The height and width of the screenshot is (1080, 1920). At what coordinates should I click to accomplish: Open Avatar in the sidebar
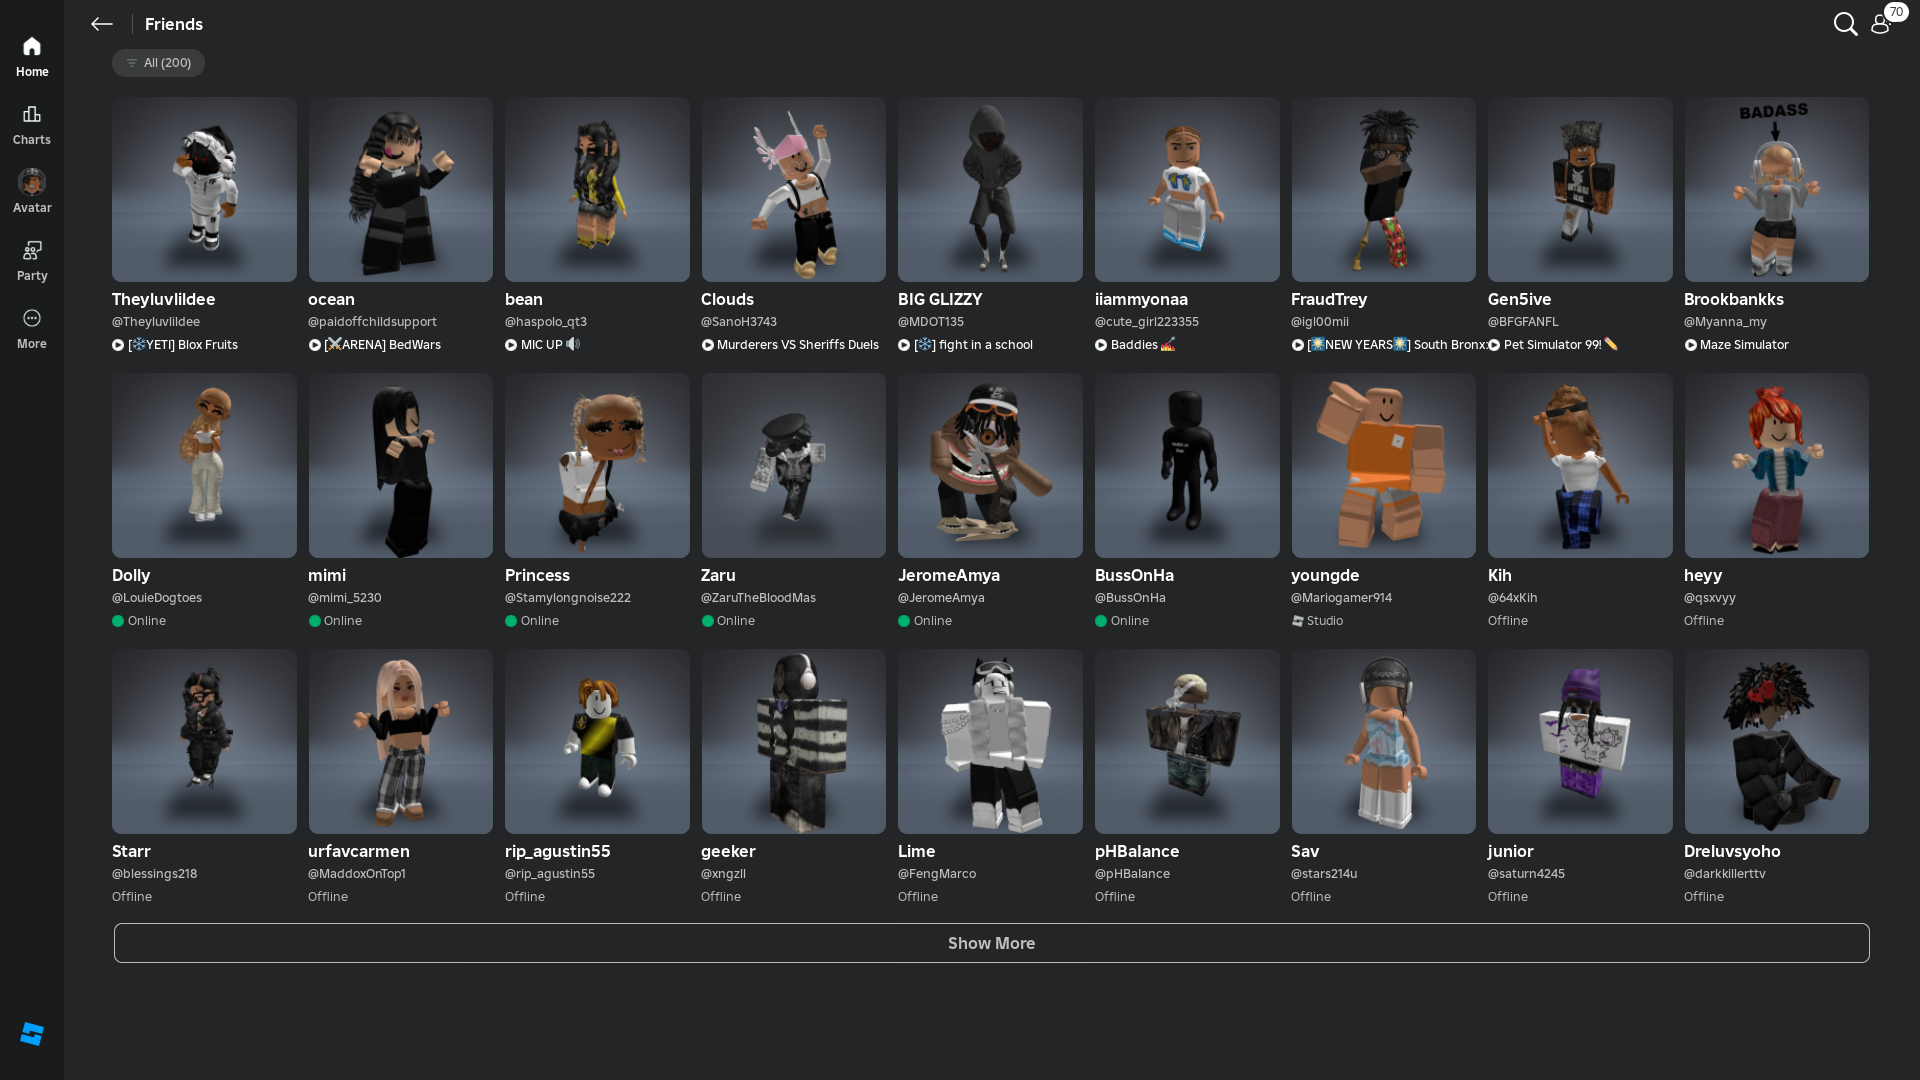(32, 192)
